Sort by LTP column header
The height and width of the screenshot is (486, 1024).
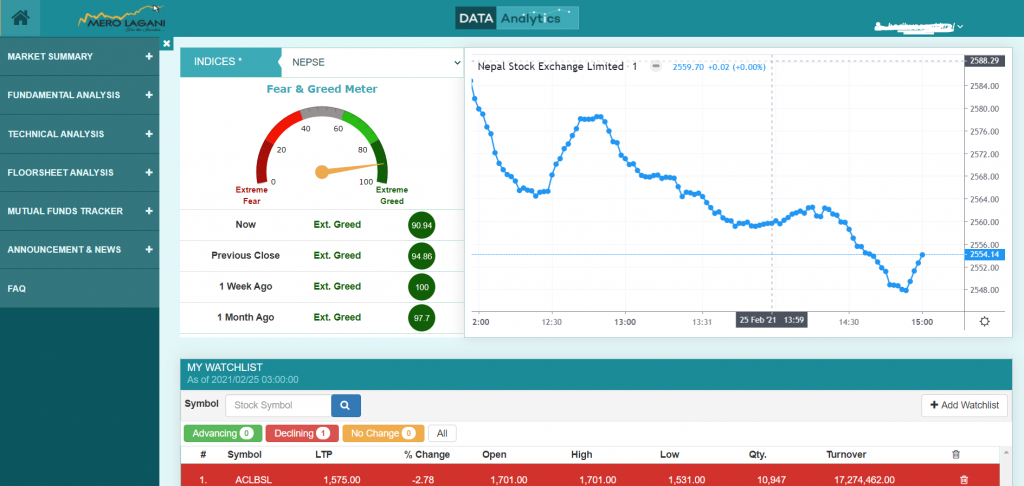pyautogui.click(x=324, y=455)
